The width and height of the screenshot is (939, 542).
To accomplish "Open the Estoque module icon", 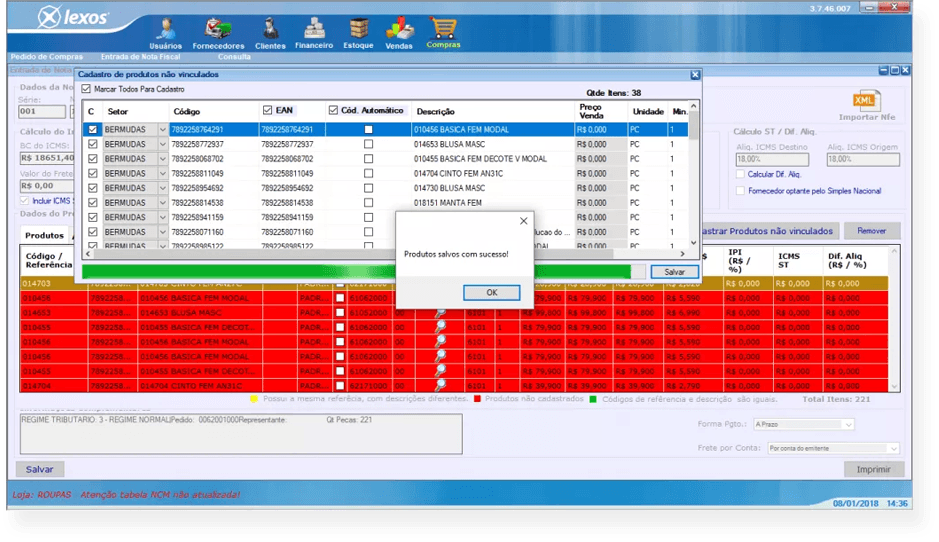I will coord(358,34).
